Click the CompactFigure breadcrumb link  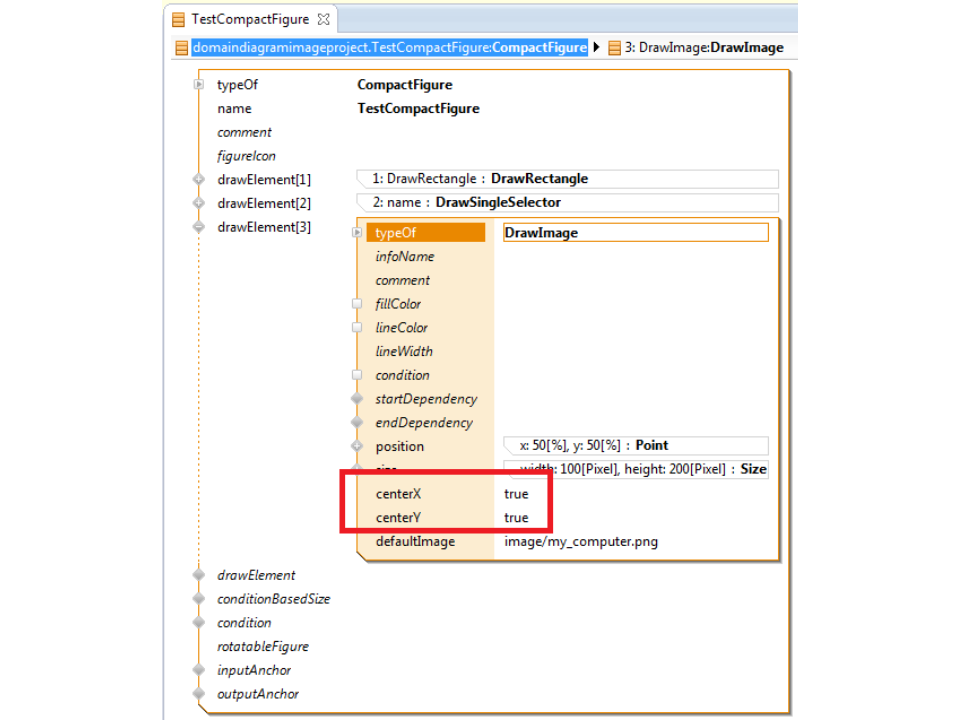539,48
